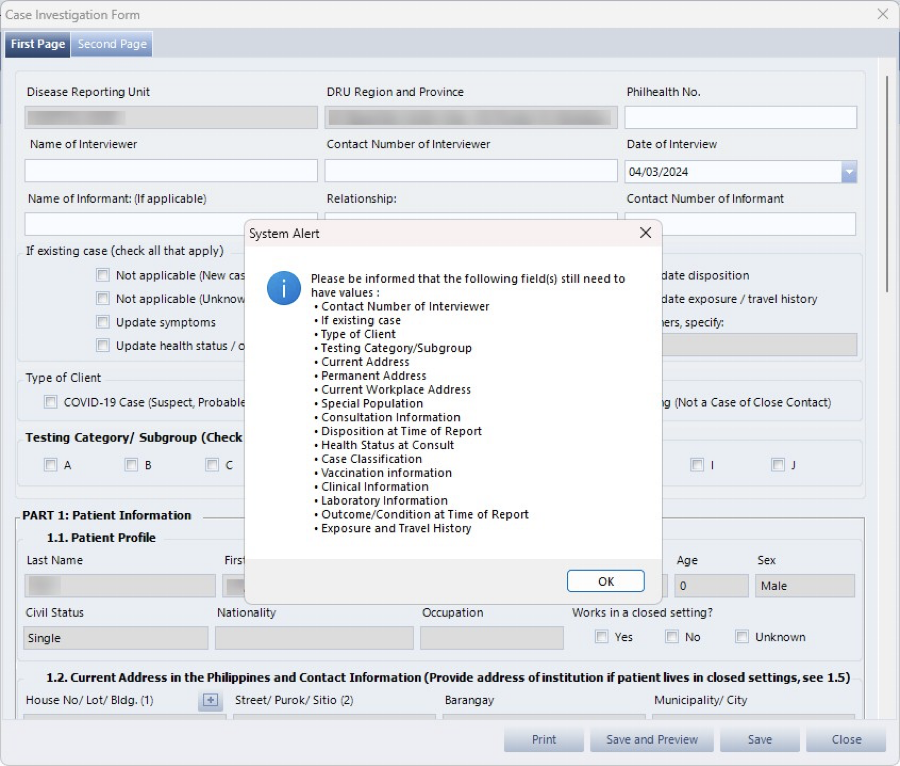The width and height of the screenshot is (900, 766).
Task: Tick the Unknown closed setting checkbox
Action: pyautogui.click(x=742, y=637)
